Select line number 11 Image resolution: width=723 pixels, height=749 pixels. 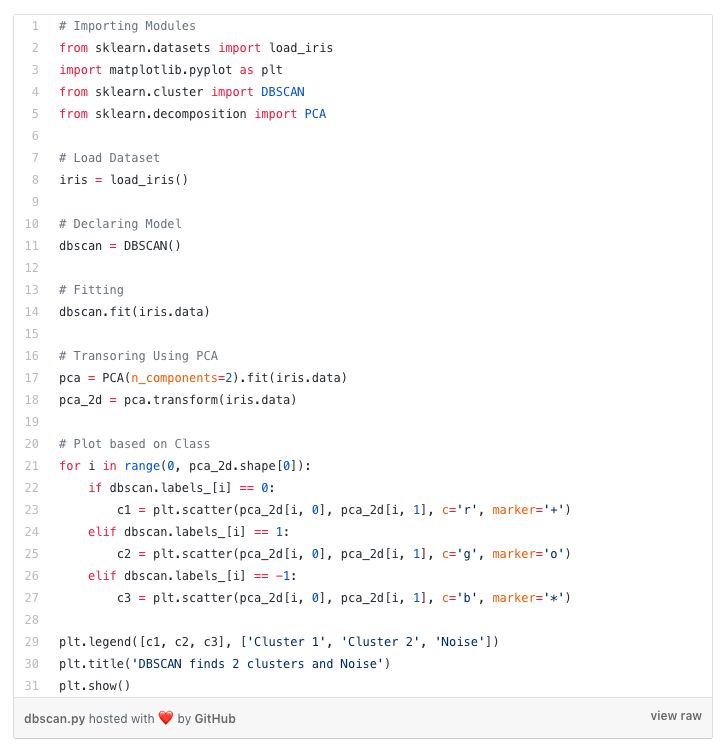tap(33, 246)
